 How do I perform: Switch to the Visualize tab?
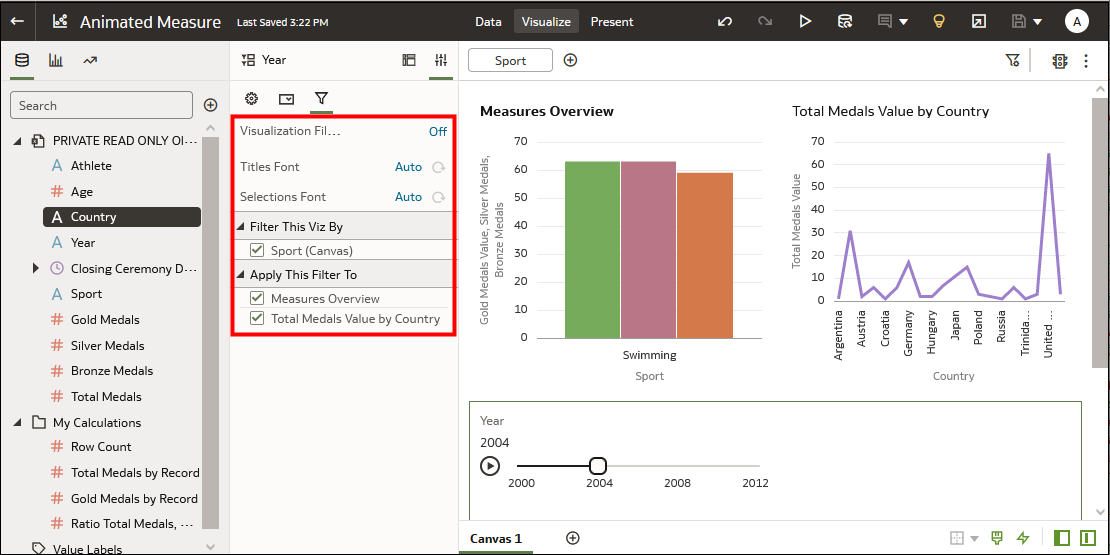point(547,21)
